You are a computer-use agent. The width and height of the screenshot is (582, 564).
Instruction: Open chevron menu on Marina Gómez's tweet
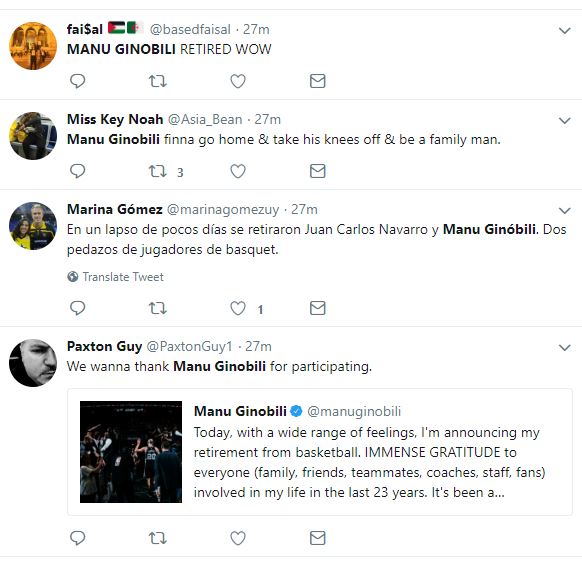pyautogui.click(x=565, y=211)
